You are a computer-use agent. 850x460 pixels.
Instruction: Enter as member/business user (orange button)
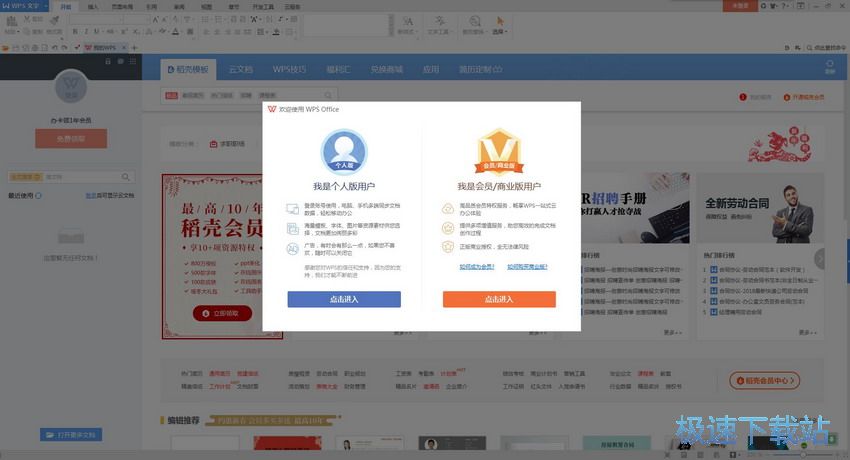pos(499,299)
